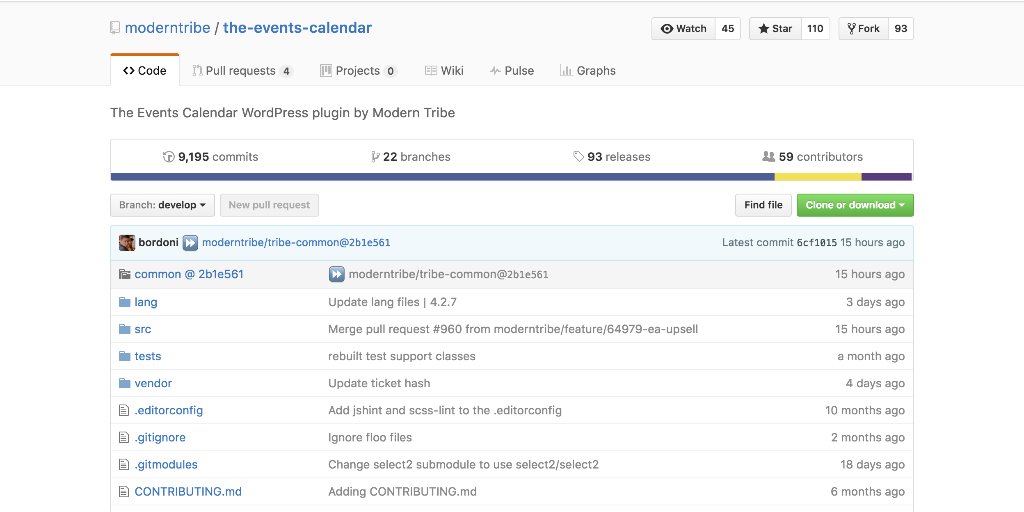
Task: Open the bordoni author link
Action: (x=158, y=242)
